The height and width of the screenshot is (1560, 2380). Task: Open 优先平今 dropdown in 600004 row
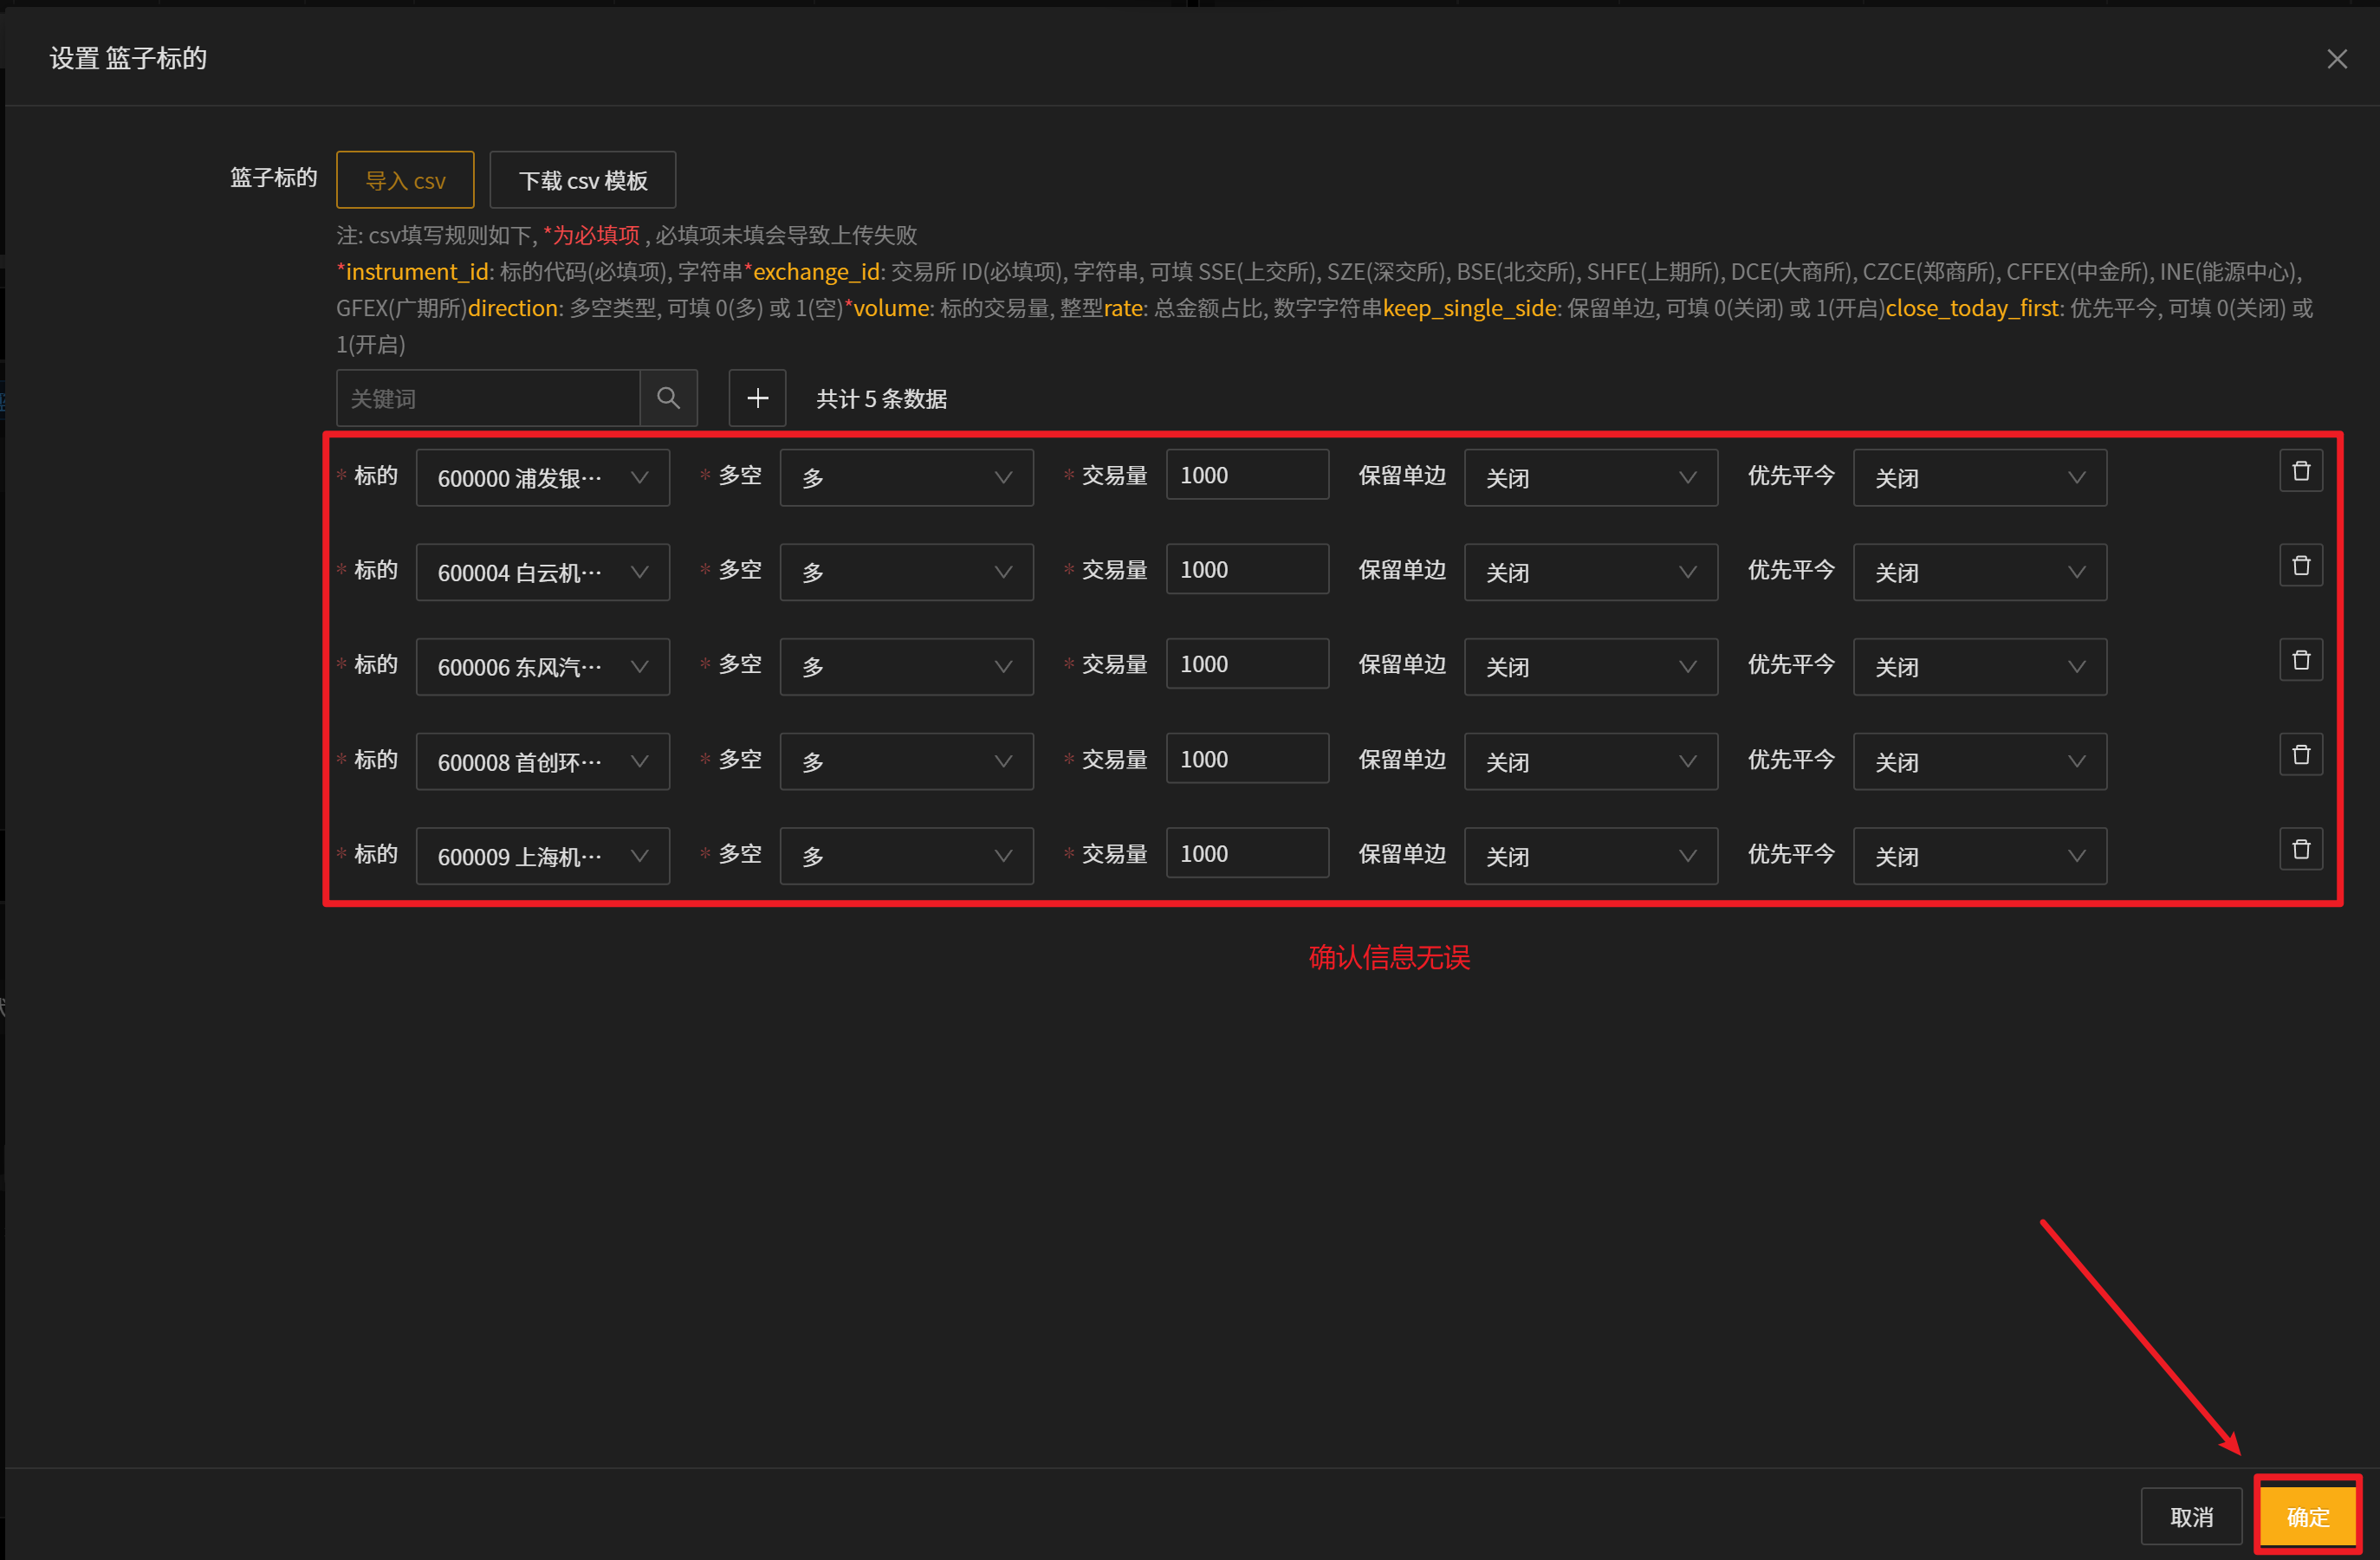pos(1979,572)
